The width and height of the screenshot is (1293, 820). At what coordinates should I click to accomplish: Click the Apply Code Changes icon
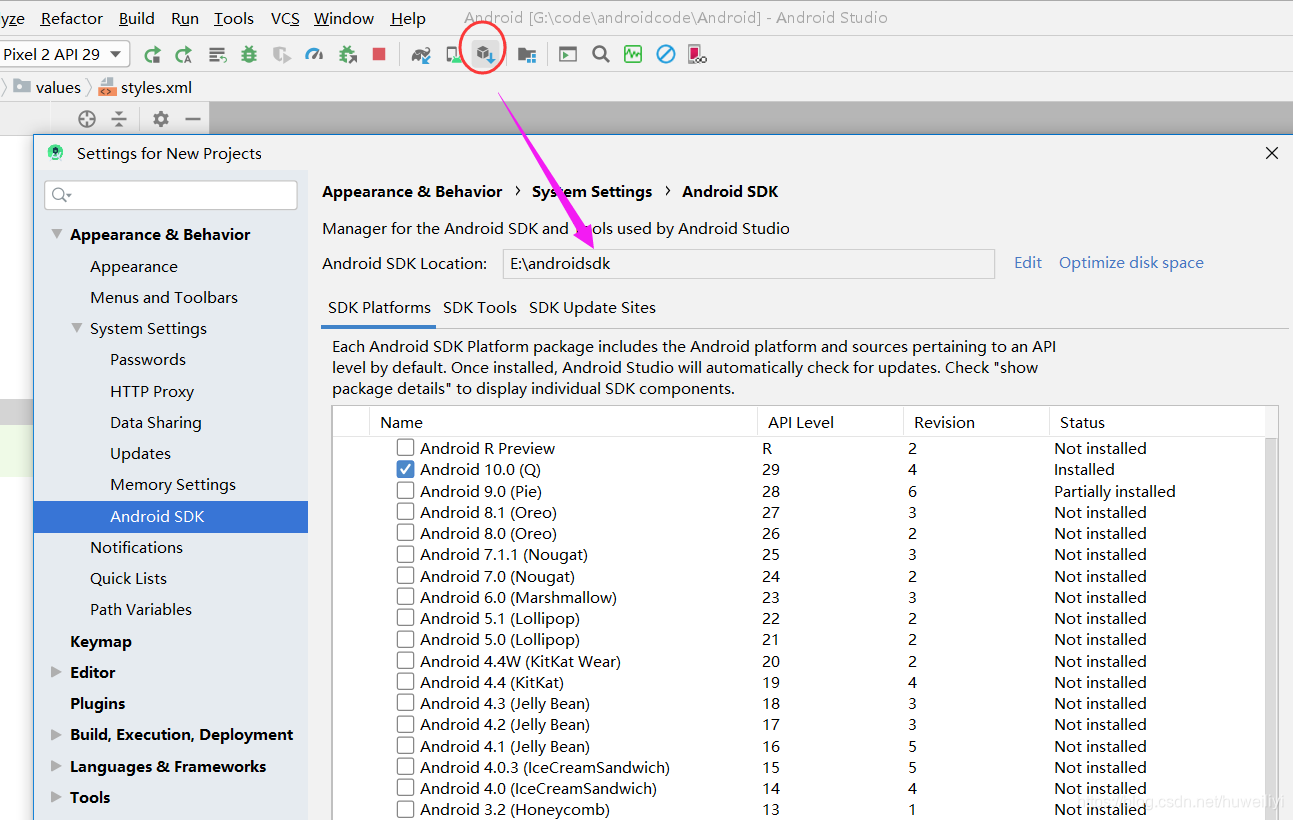[217, 54]
